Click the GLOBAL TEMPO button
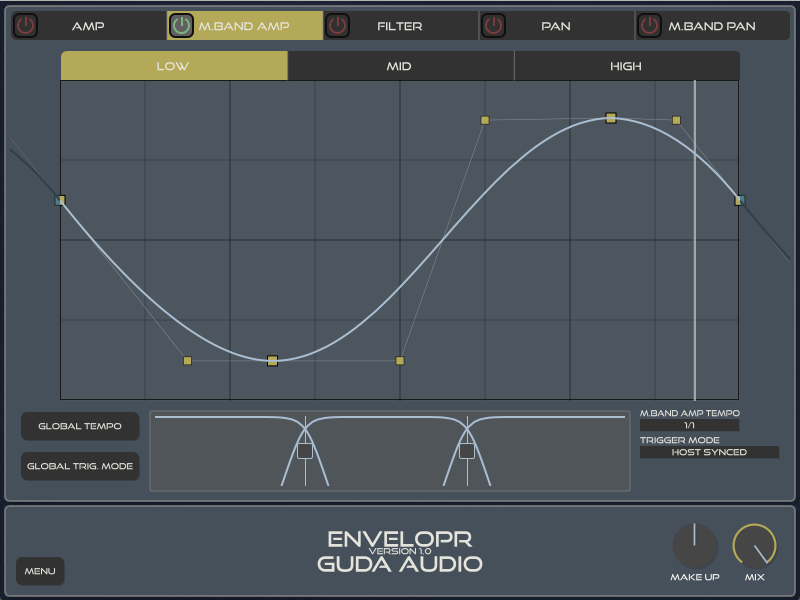800x600 pixels. click(80, 426)
